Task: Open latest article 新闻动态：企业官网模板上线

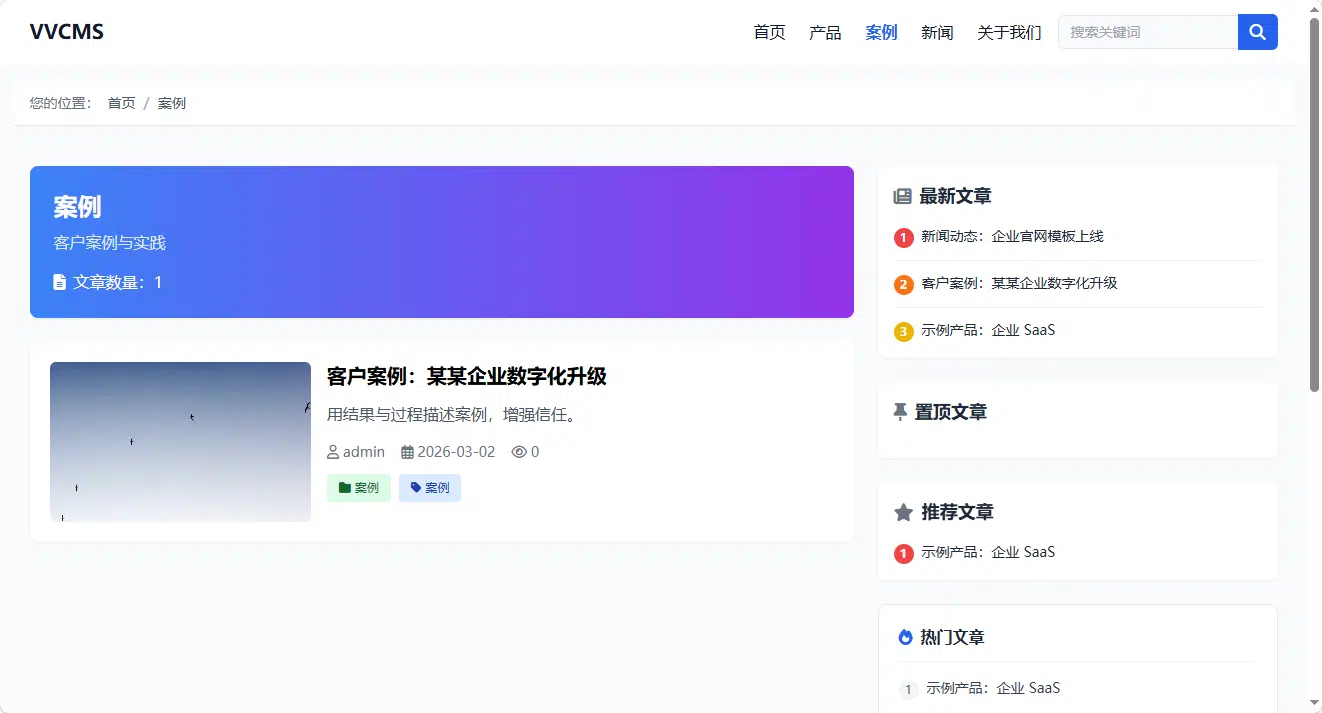Action: [x=1012, y=237]
